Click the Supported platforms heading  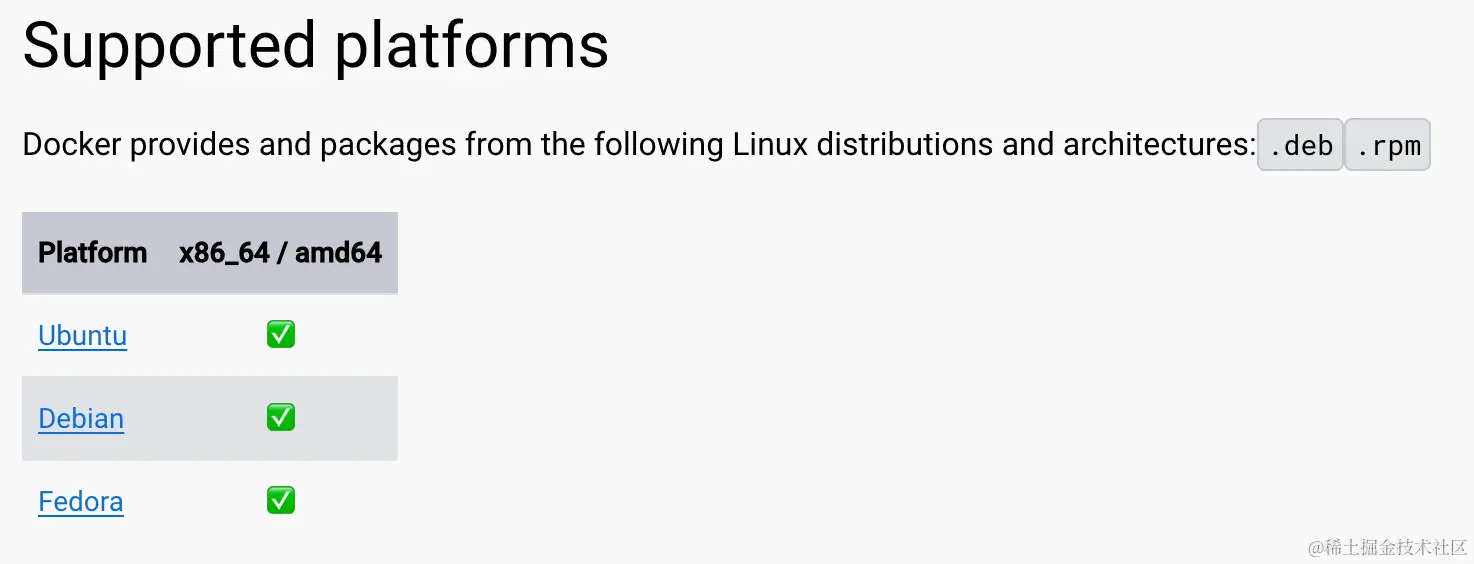click(315, 46)
